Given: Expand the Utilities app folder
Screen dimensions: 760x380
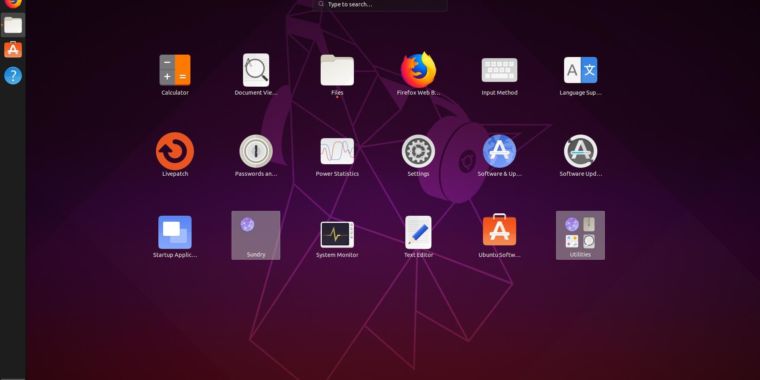Looking at the screenshot, I should [580, 235].
